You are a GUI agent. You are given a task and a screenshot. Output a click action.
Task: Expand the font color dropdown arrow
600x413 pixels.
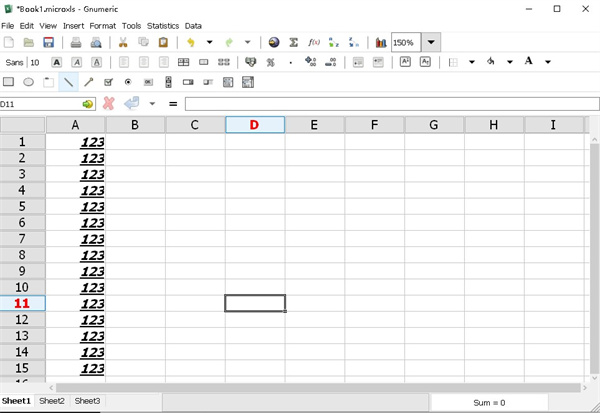coord(548,62)
